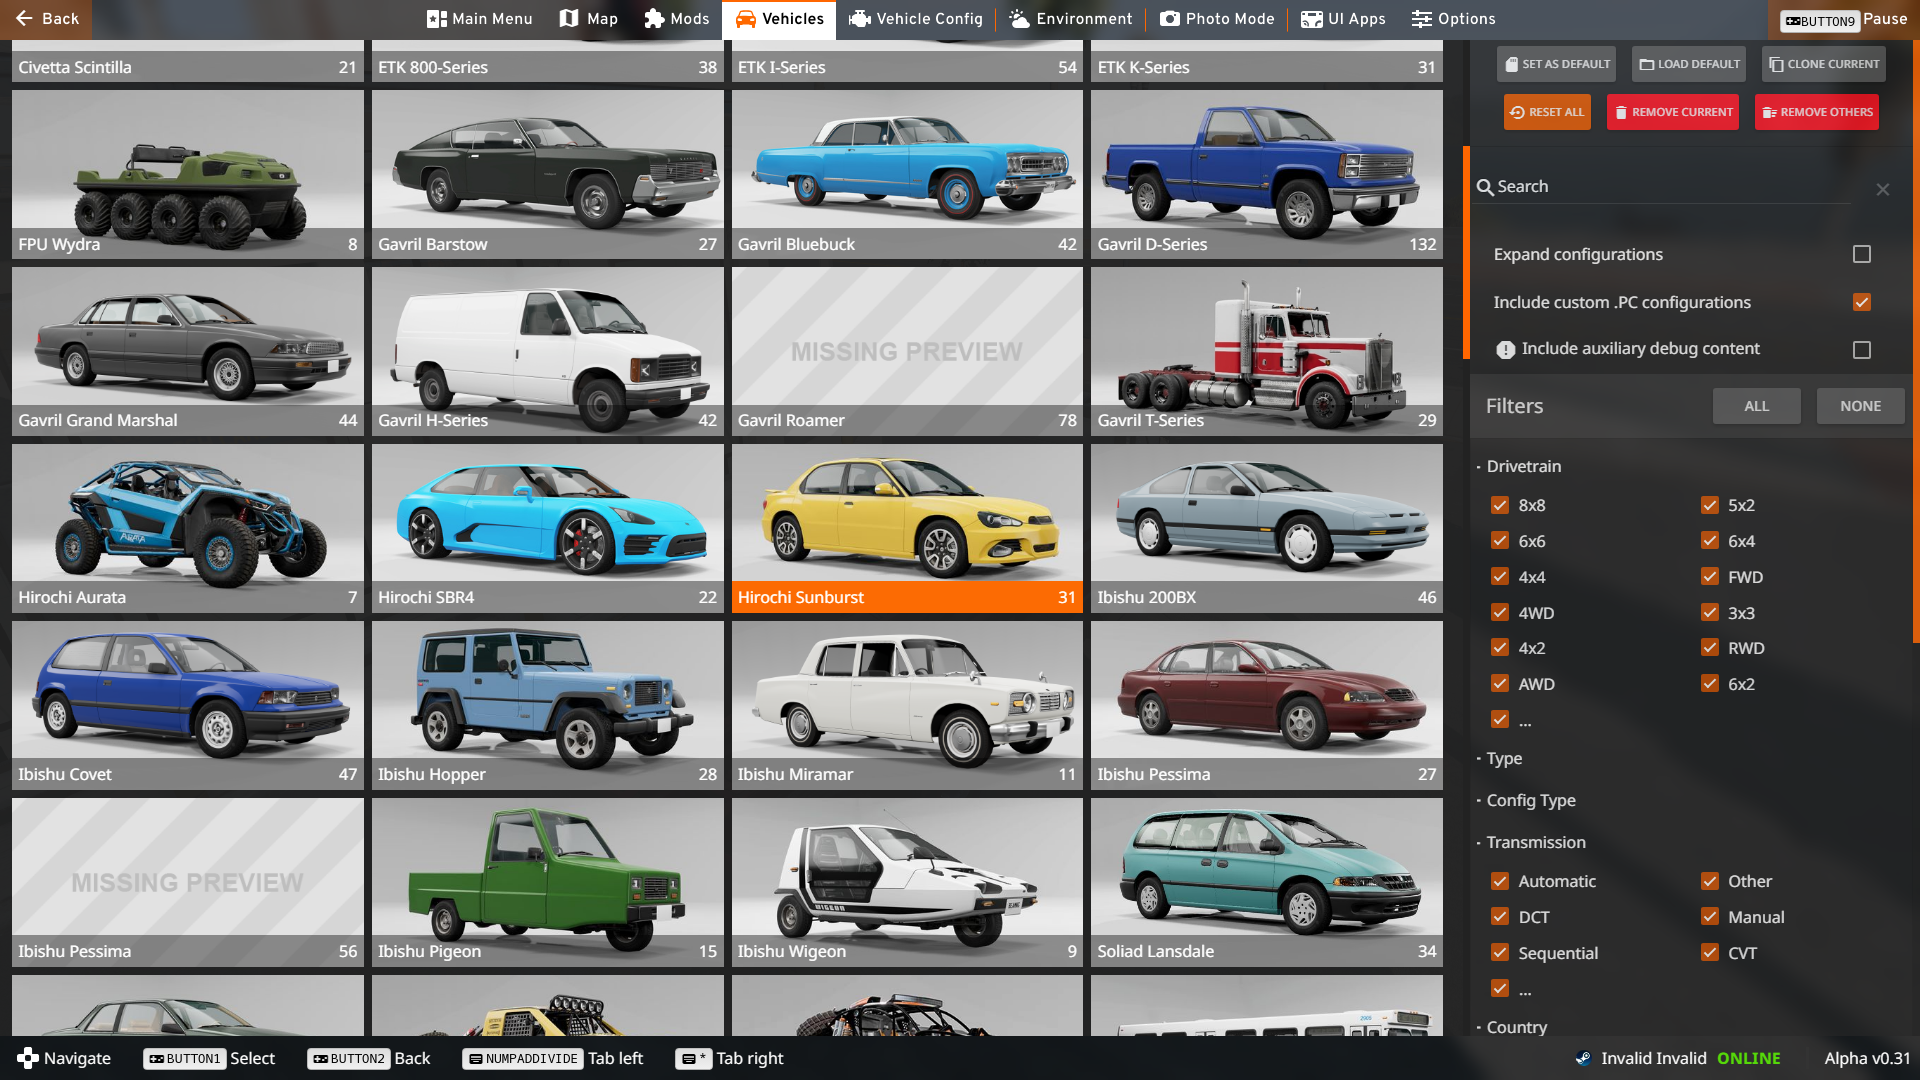Open the Mods menu

click(x=677, y=19)
